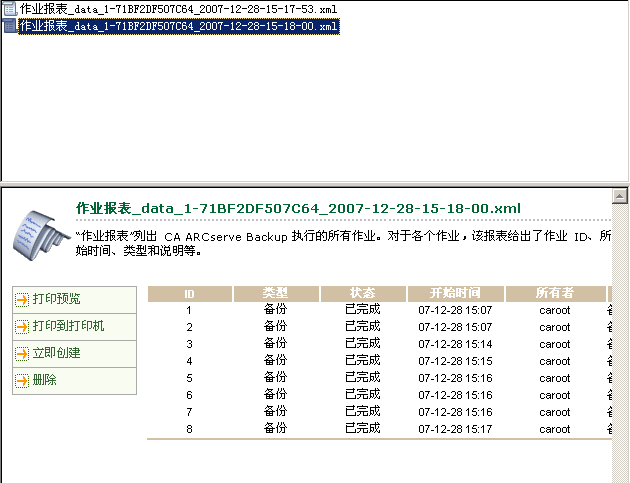Click 已完成 status cell in row 5
Screen dimensions: 630x483
[363, 377]
